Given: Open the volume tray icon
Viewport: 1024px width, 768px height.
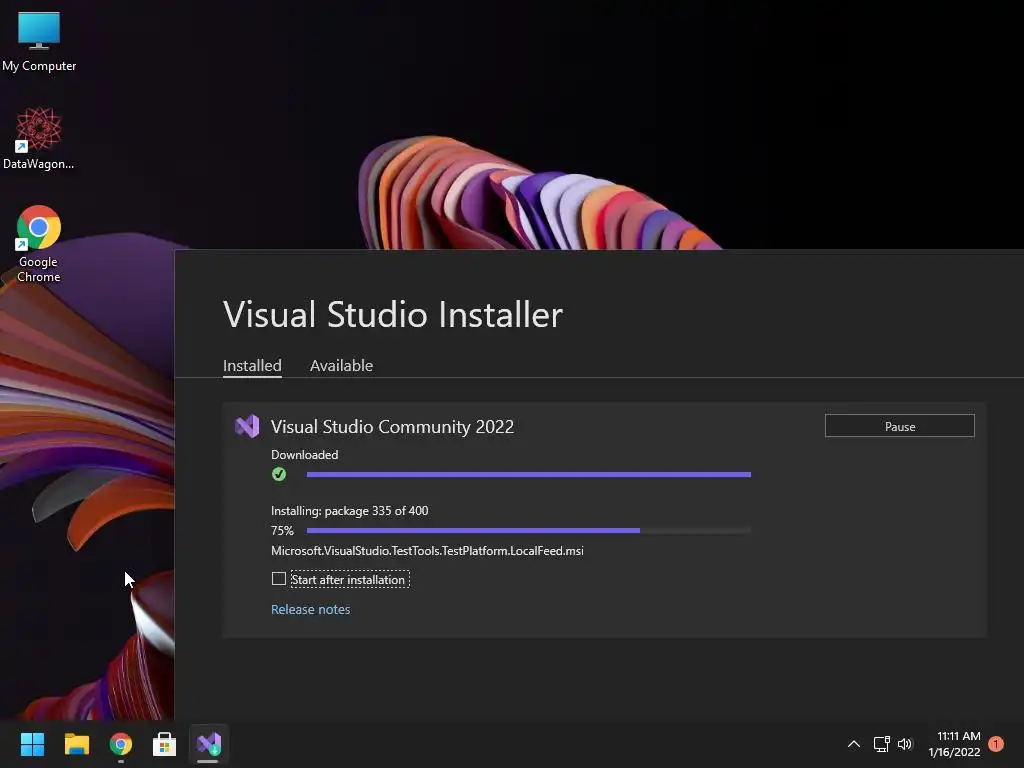Looking at the screenshot, I should [905, 744].
